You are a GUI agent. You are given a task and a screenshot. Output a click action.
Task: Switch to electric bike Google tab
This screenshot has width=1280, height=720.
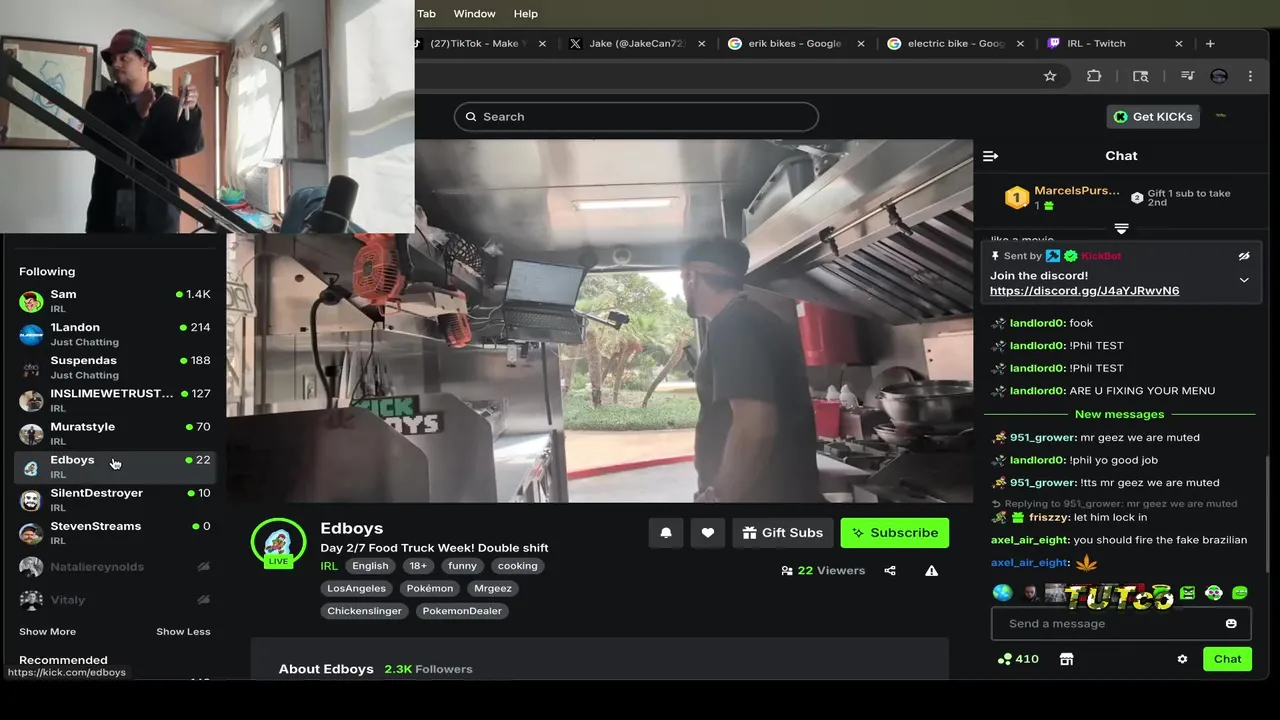pyautogui.click(x=955, y=44)
